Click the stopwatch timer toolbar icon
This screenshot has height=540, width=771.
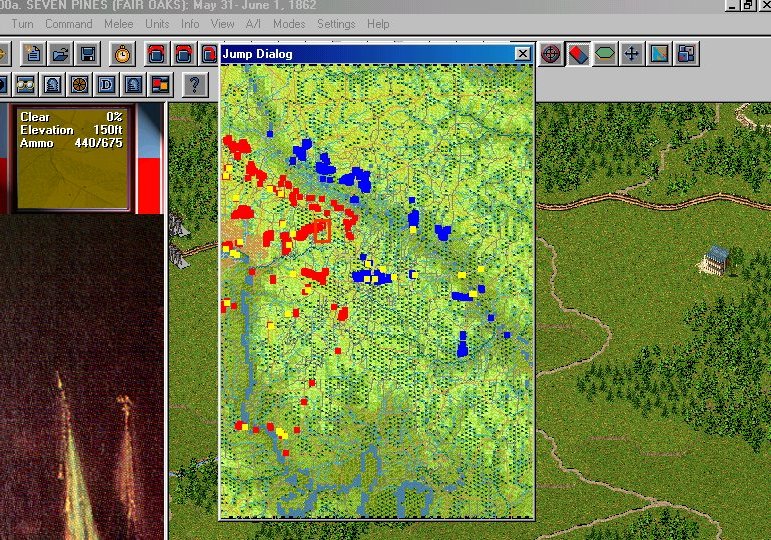pos(122,54)
